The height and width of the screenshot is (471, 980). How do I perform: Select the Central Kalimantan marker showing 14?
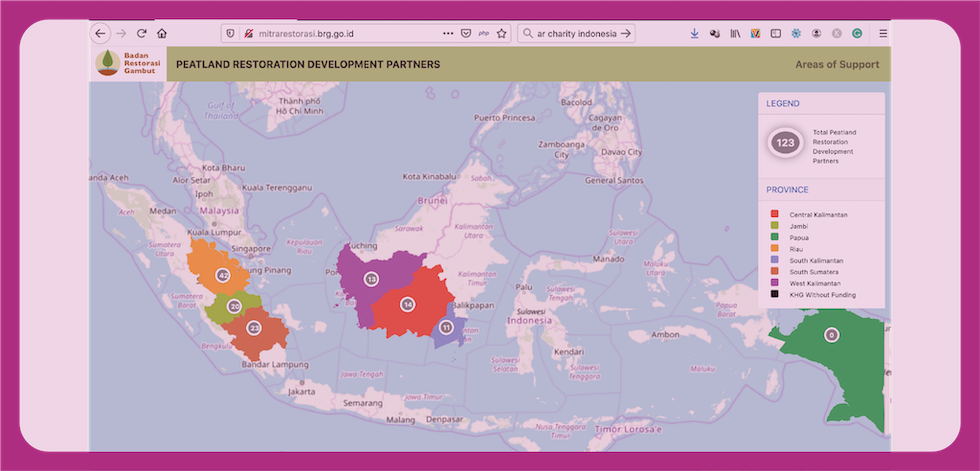pyautogui.click(x=408, y=304)
